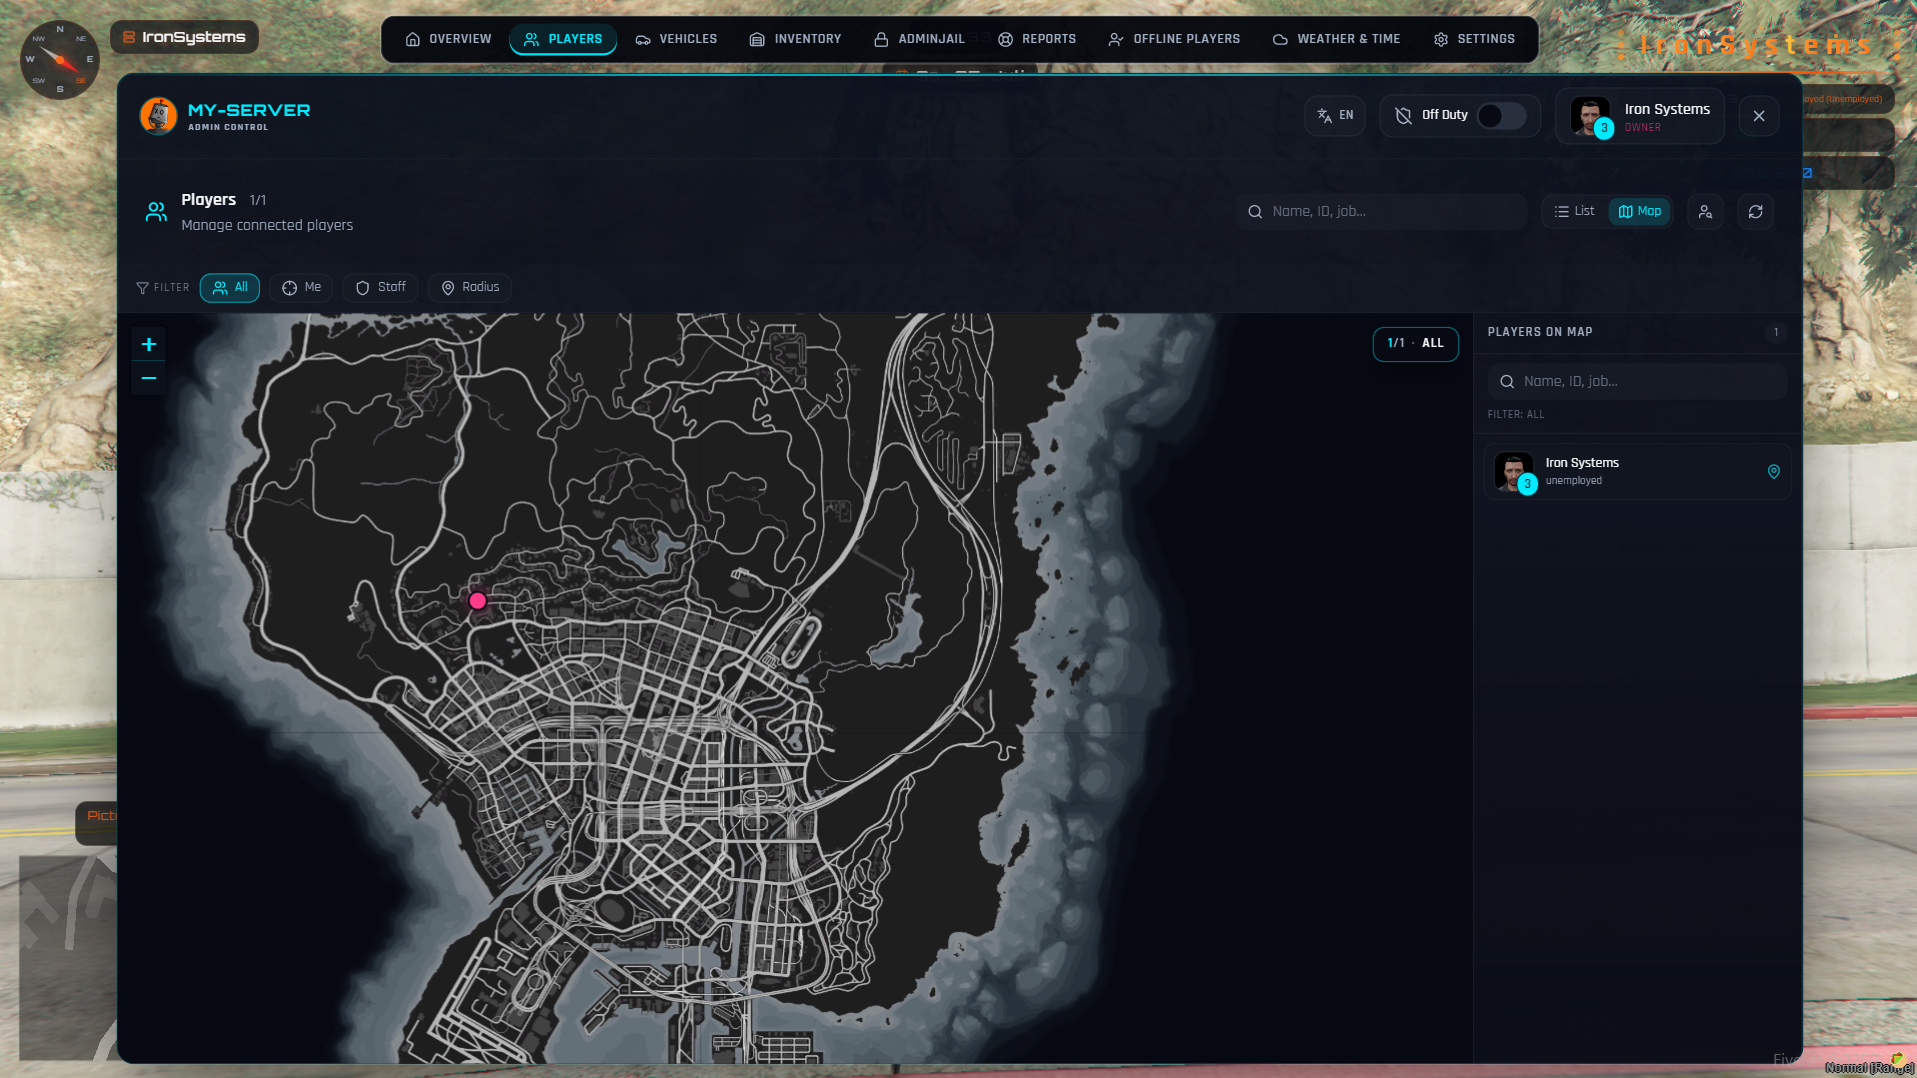Click the Players on Map search field
1917x1078 pixels.
click(x=1638, y=382)
